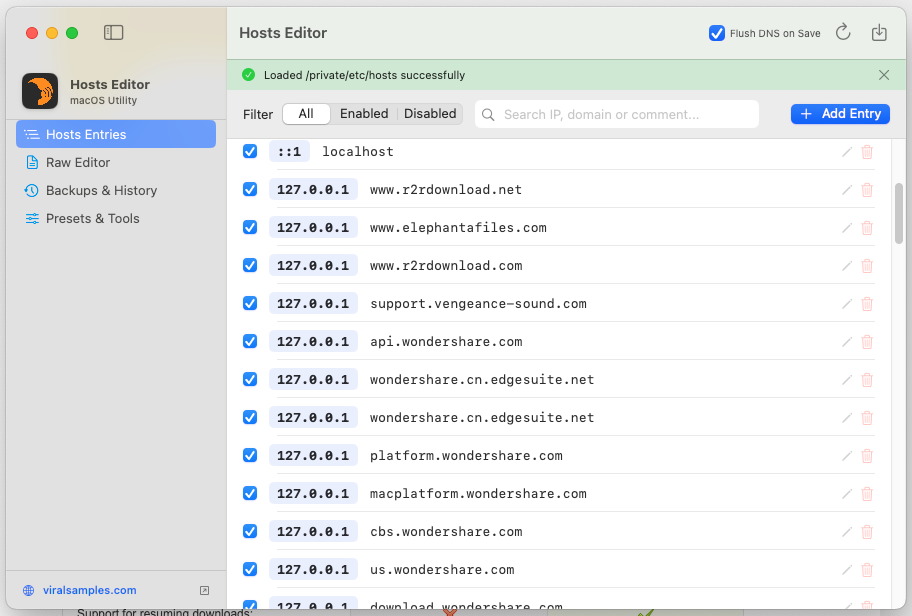Click the save/export icon in title bar
912x616 pixels.
tap(879, 33)
